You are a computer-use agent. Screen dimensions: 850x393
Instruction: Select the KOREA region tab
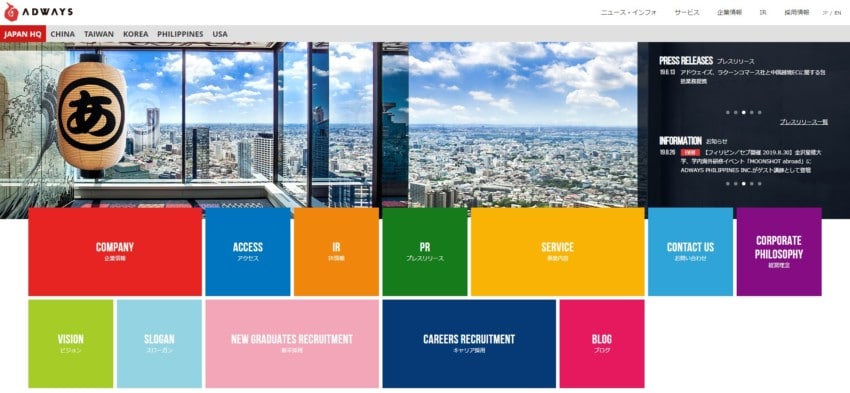click(x=136, y=34)
